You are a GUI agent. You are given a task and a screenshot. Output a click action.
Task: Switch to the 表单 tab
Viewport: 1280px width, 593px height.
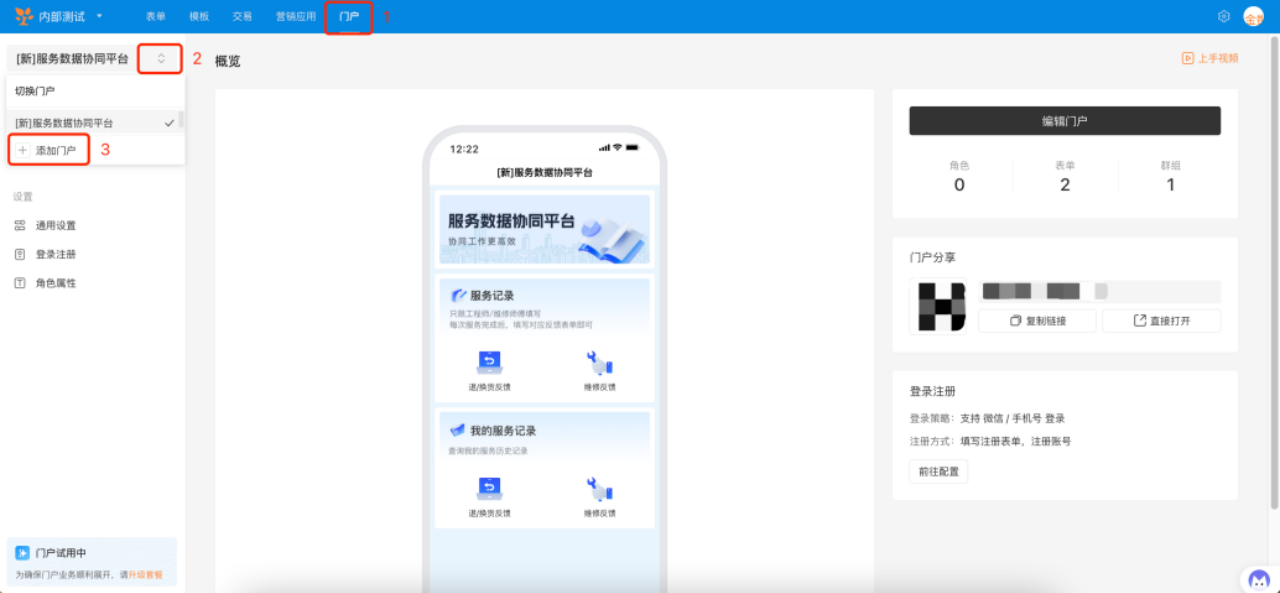click(x=156, y=17)
